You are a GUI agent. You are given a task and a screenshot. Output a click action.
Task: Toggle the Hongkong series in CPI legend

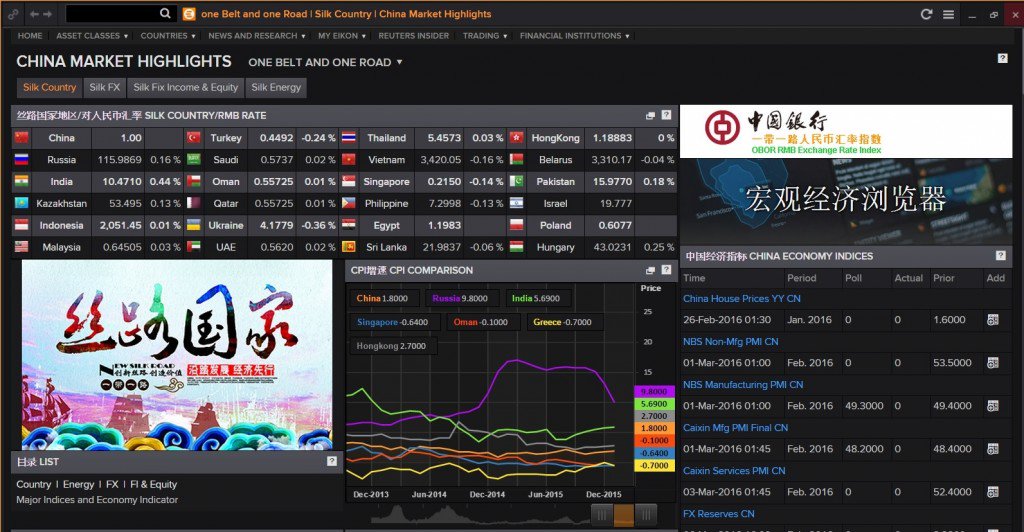point(391,346)
